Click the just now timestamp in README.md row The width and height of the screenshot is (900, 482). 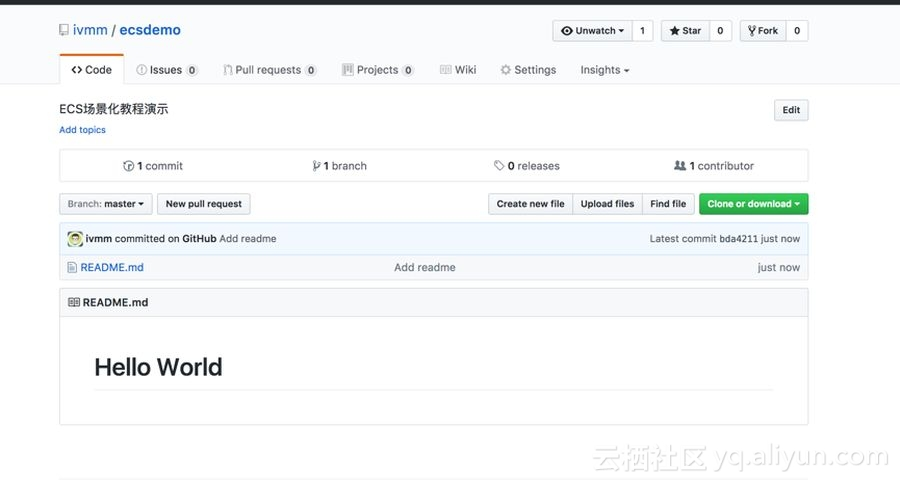pos(778,267)
